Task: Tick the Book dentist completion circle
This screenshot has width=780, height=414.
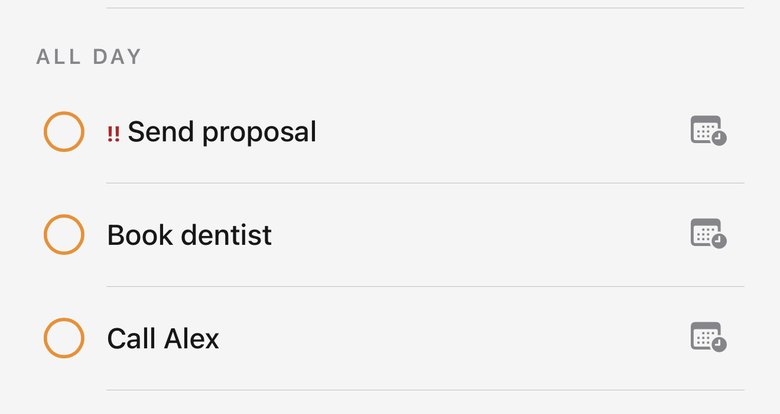Action: (64, 234)
